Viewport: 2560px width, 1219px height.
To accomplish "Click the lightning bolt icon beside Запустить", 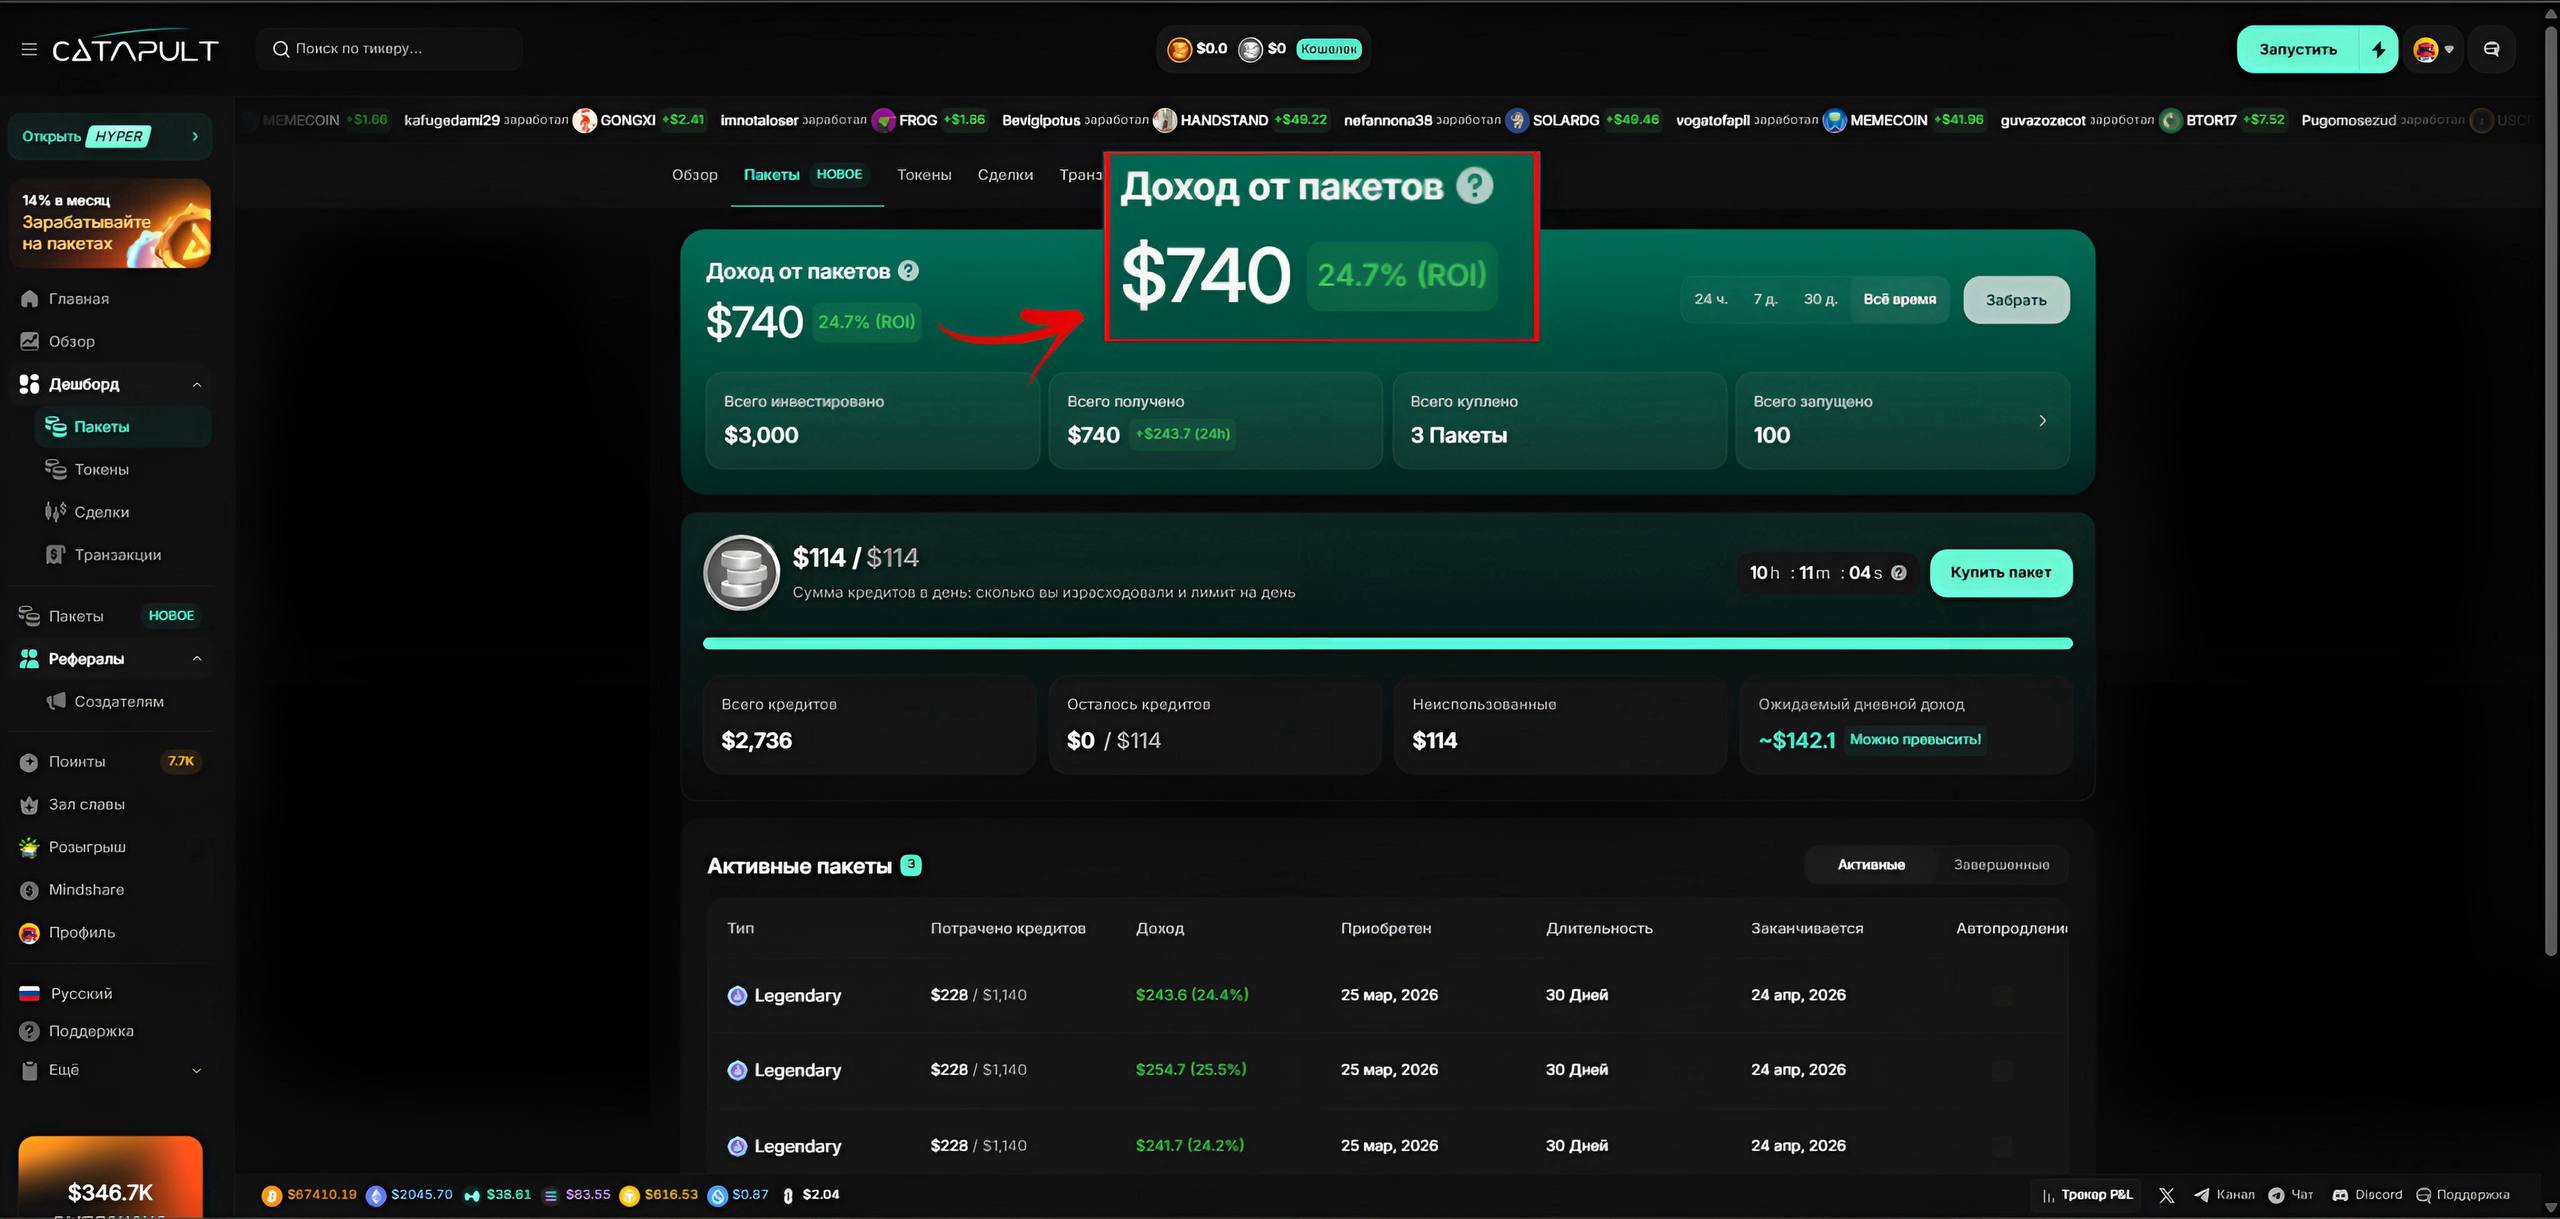I will [x=2378, y=49].
